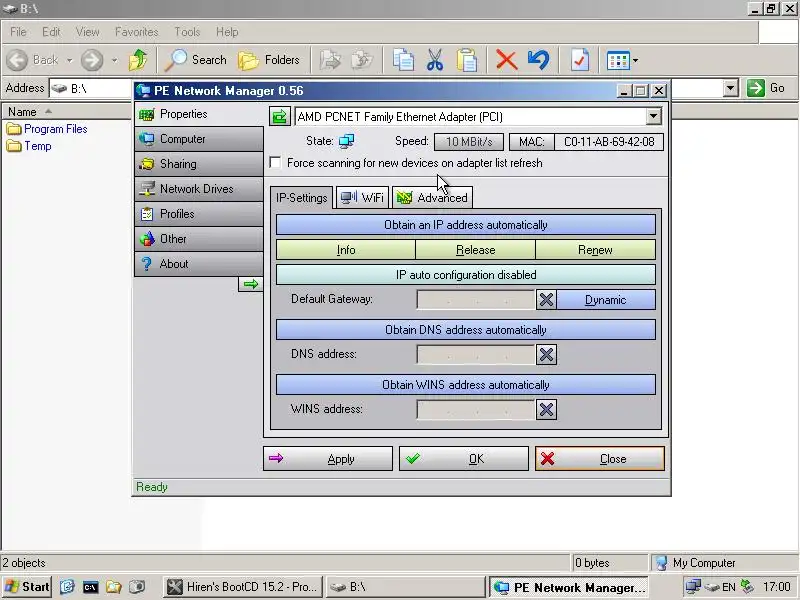This screenshot has width=800, height=600.
Task: Collapse sidebar using green arrow button
Action: tap(251, 284)
